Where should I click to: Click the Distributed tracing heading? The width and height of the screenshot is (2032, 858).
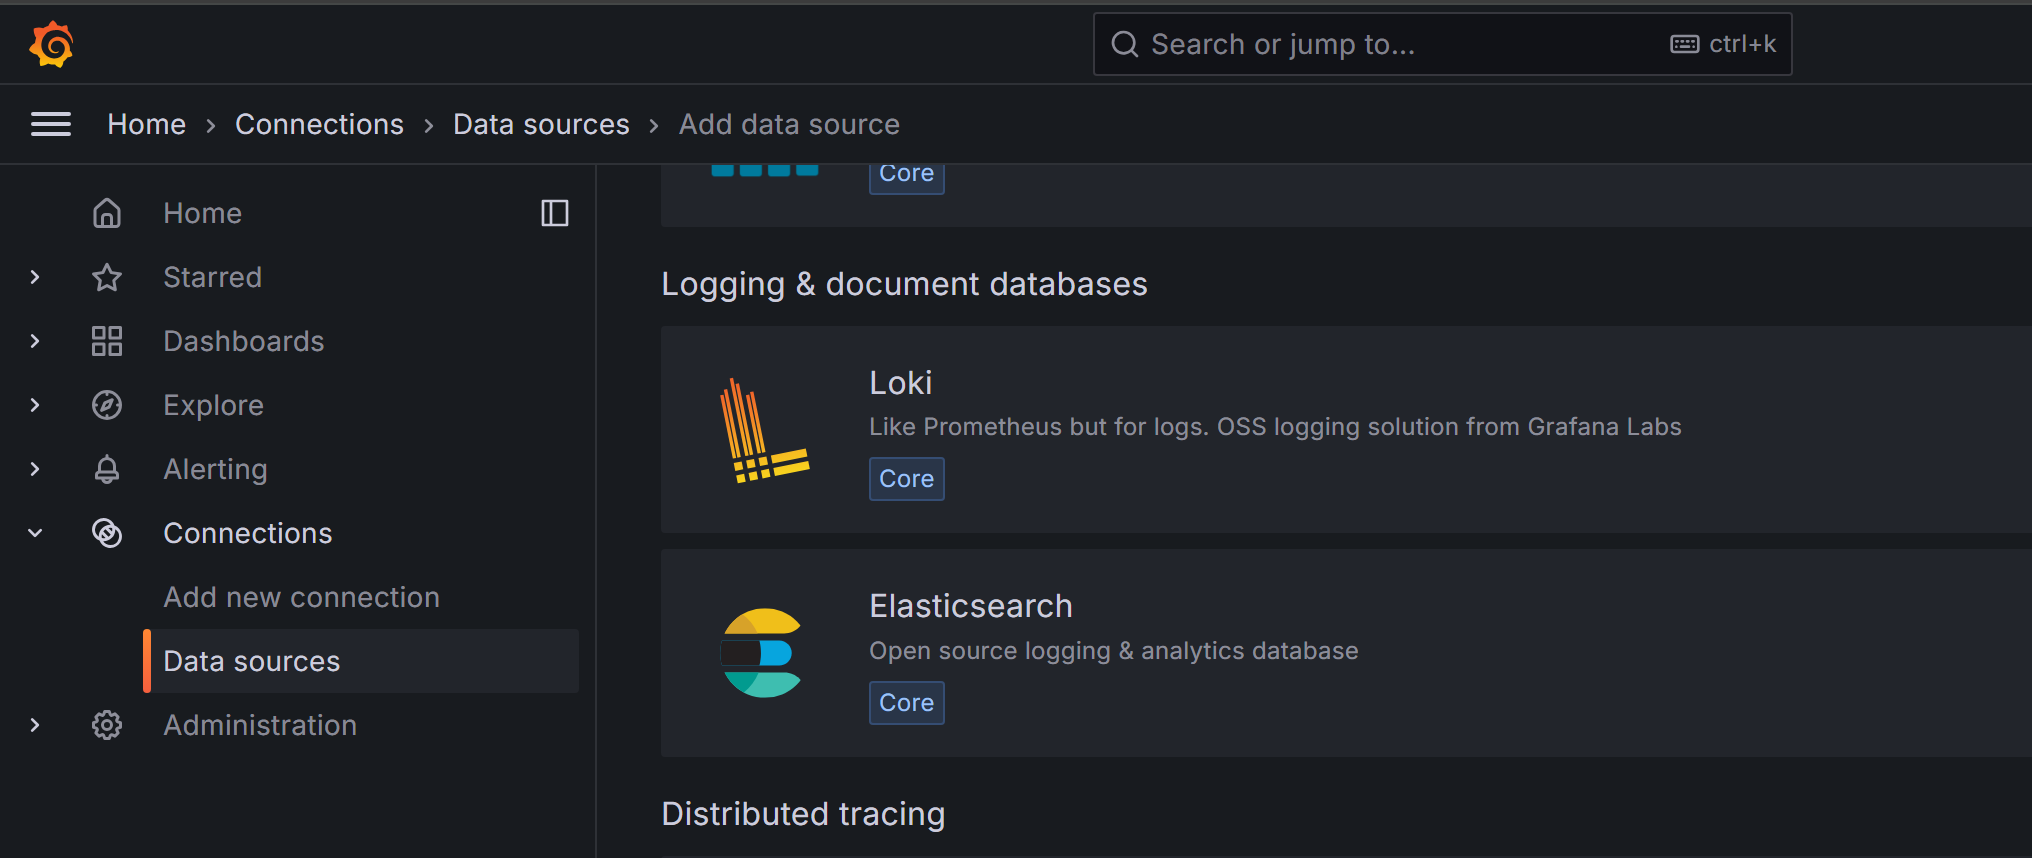(804, 814)
